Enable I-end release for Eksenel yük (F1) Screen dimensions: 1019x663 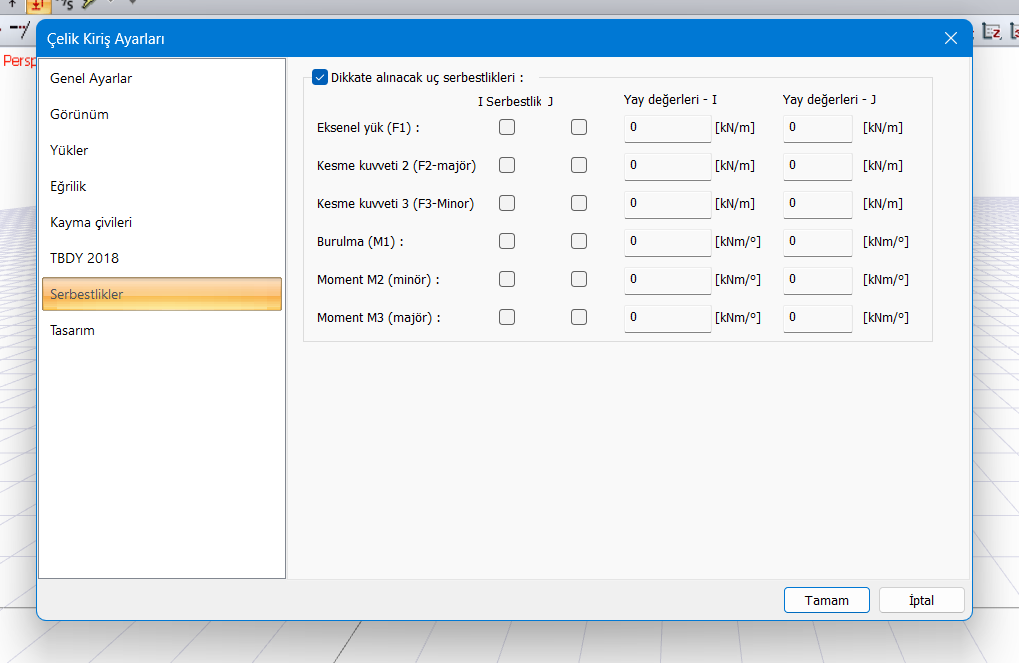507,127
